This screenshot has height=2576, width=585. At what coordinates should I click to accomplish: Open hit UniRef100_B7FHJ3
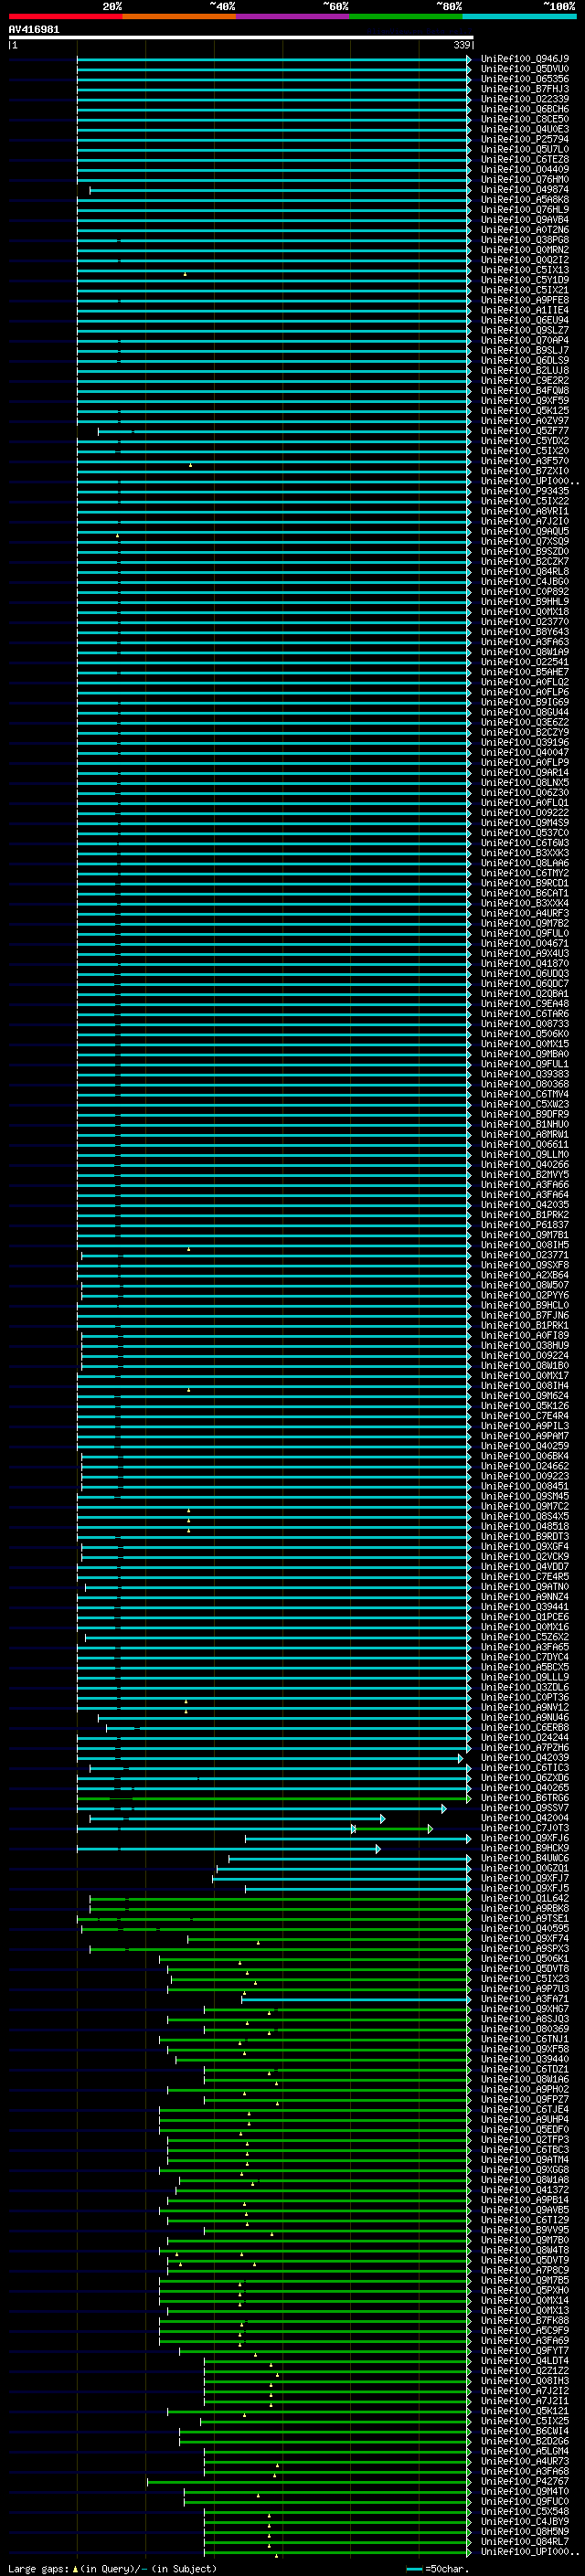pyautogui.click(x=525, y=89)
